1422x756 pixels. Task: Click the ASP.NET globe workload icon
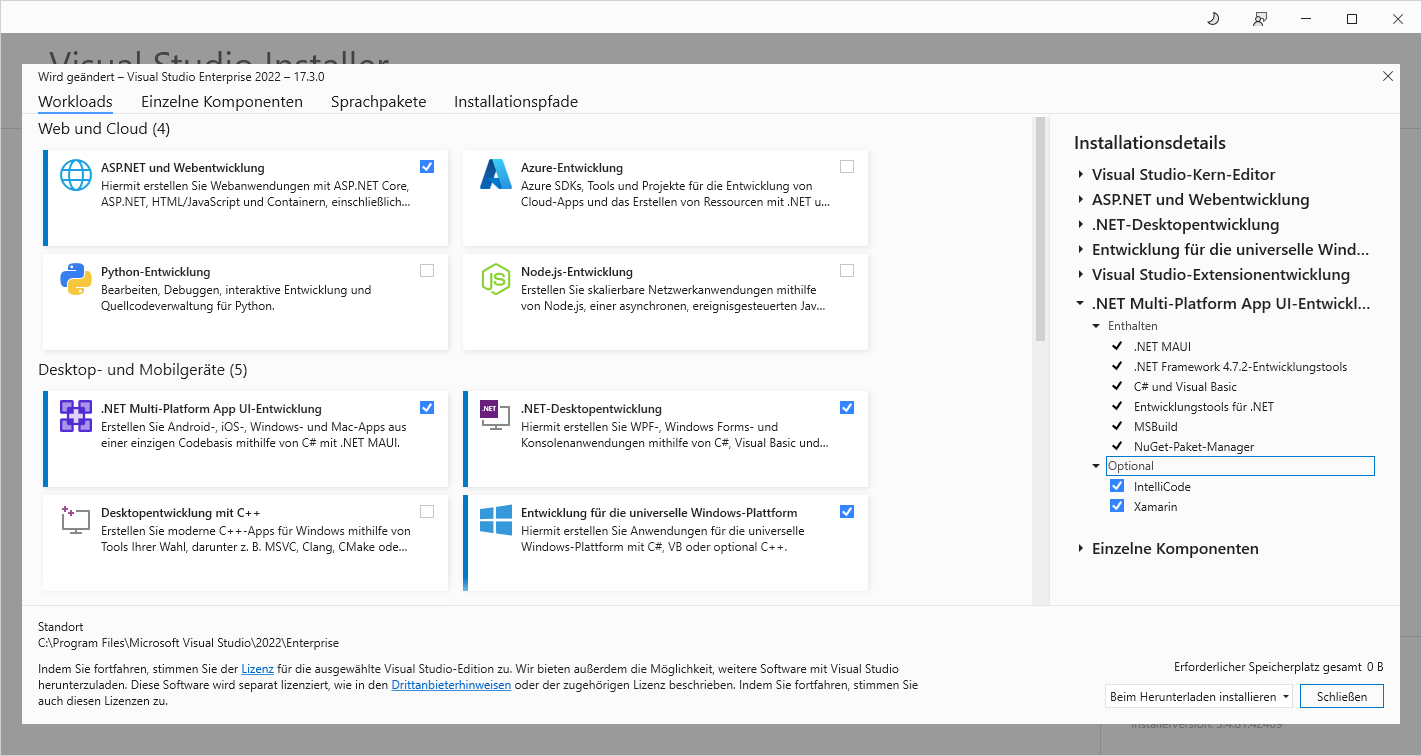(x=76, y=175)
